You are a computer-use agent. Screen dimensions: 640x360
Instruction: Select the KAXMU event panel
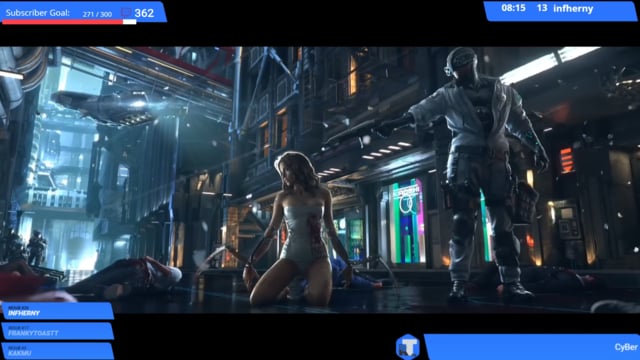(x=58, y=351)
